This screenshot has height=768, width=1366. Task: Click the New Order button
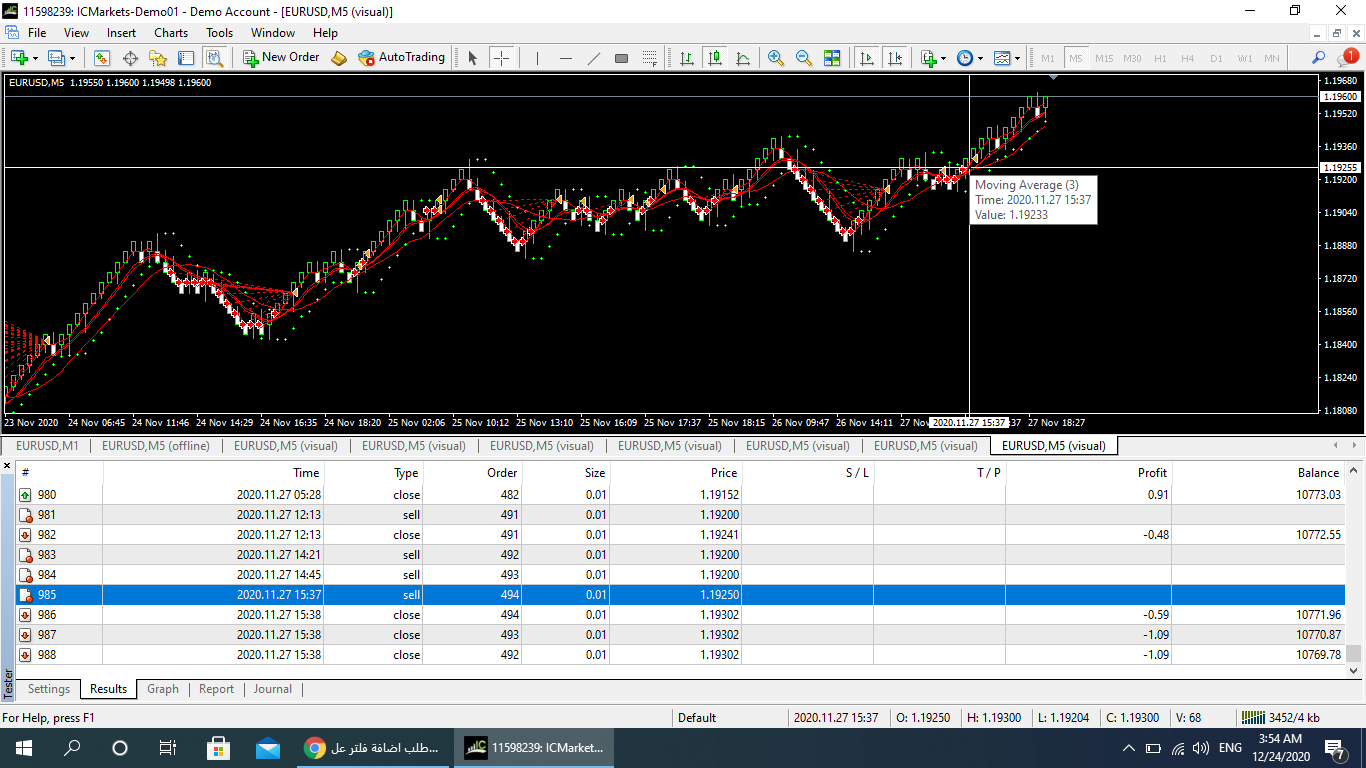pyautogui.click(x=282, y=58)
